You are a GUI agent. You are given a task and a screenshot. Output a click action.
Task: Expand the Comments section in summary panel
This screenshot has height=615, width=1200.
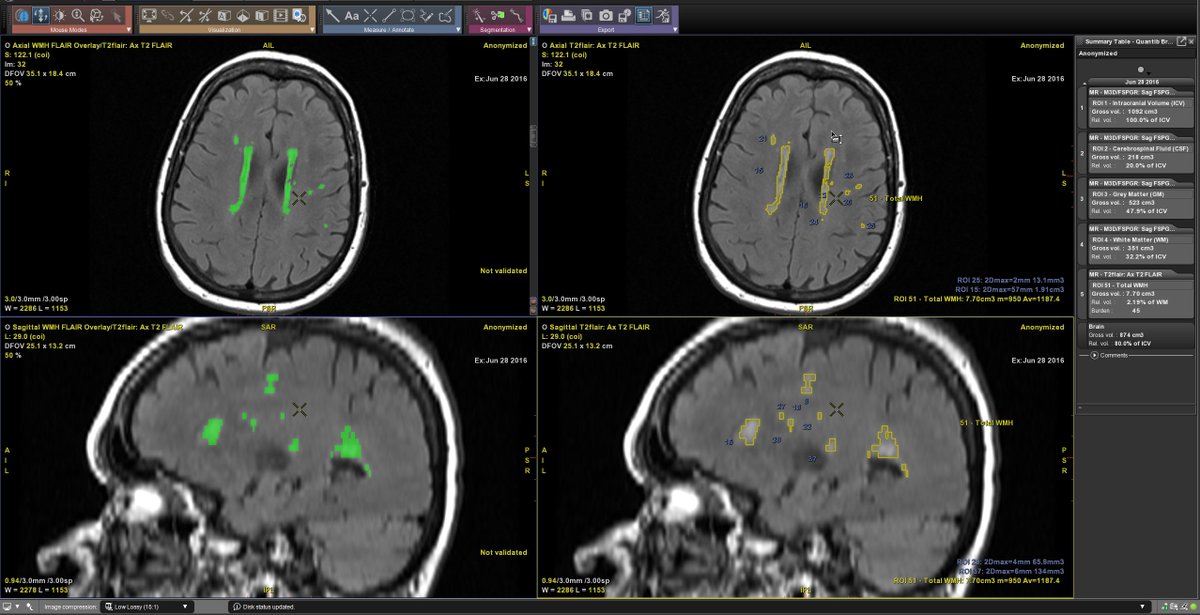click(1094, 355)
